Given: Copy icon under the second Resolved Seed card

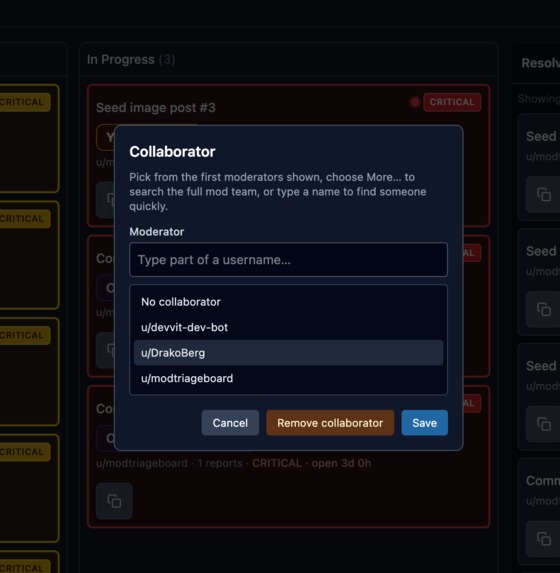Looking at the screenshot, I should (x=544, y=309).
